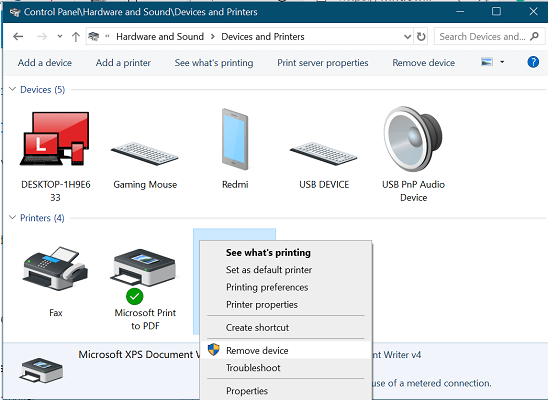Click Add a printer
Screen dimensions: 548x400
(x=123, y=63)
